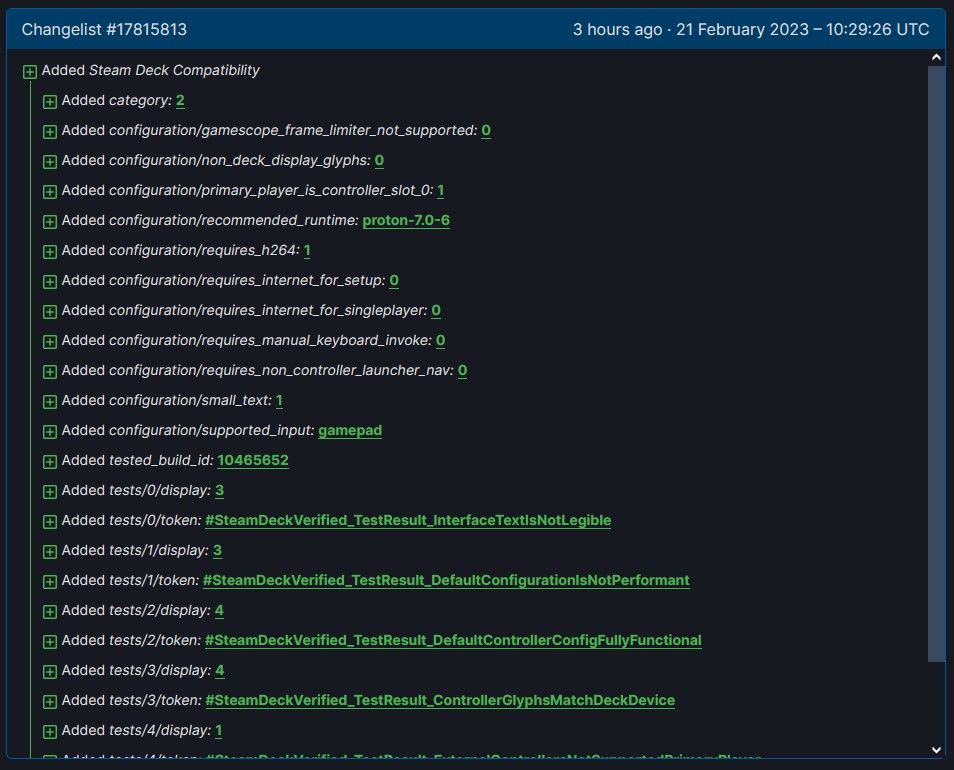This screenshot has width=954, height=770.
Task: Click plus icon for tests/2/token row
Action: pyautogui.click(x=50, y=642)
